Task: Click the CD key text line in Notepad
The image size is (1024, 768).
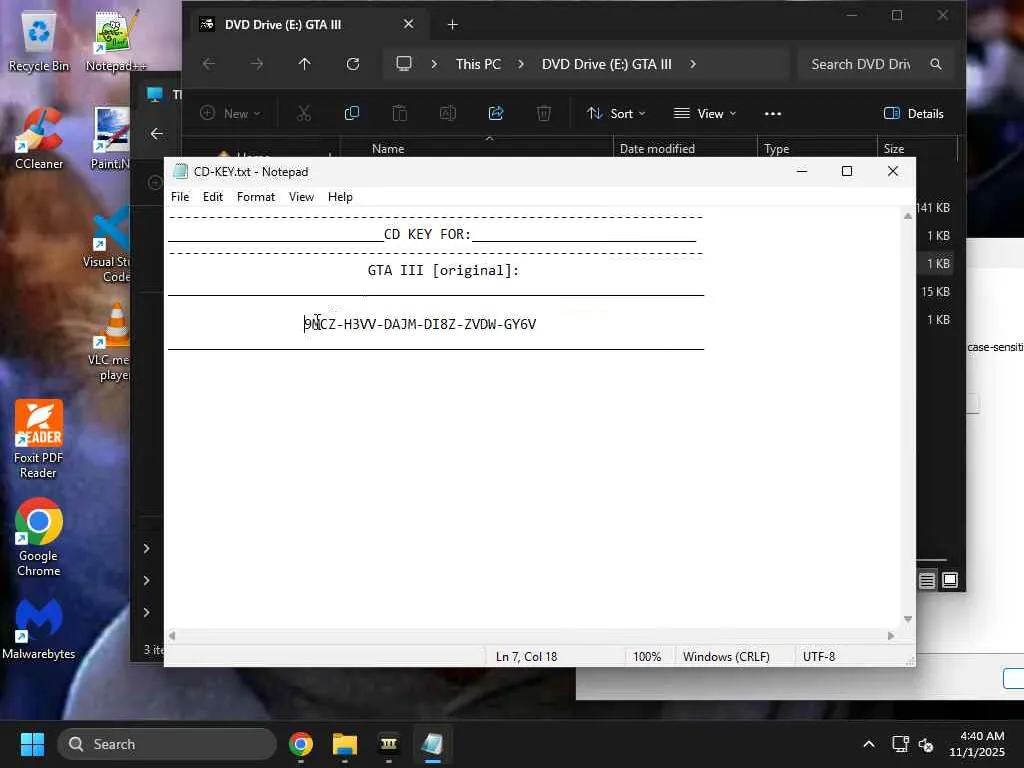Action: (x=420, y=325)
